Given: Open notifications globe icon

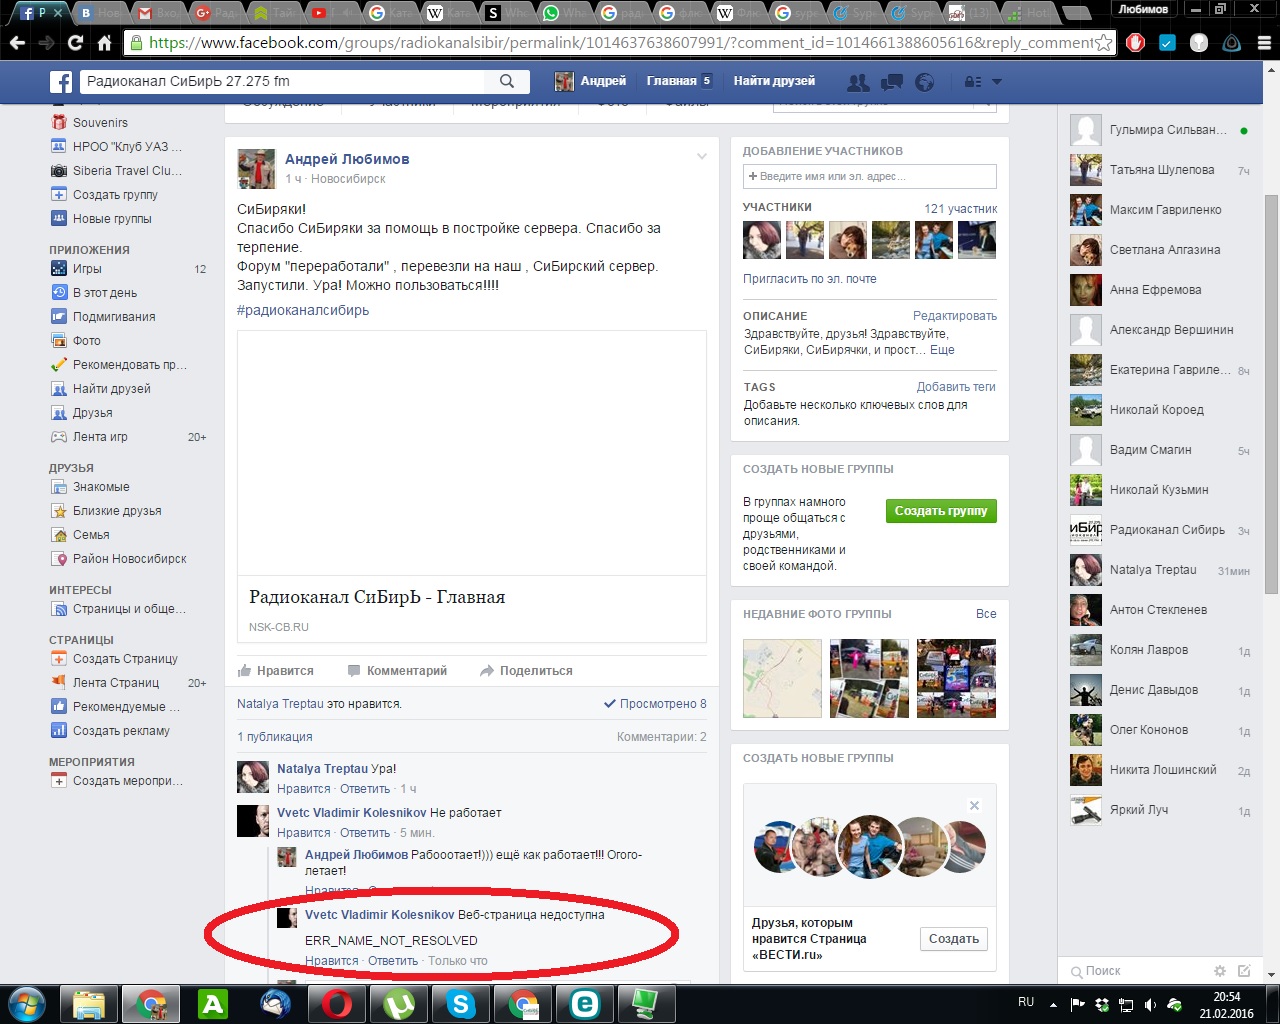Looking at the screenshot, I should [925, 82].
